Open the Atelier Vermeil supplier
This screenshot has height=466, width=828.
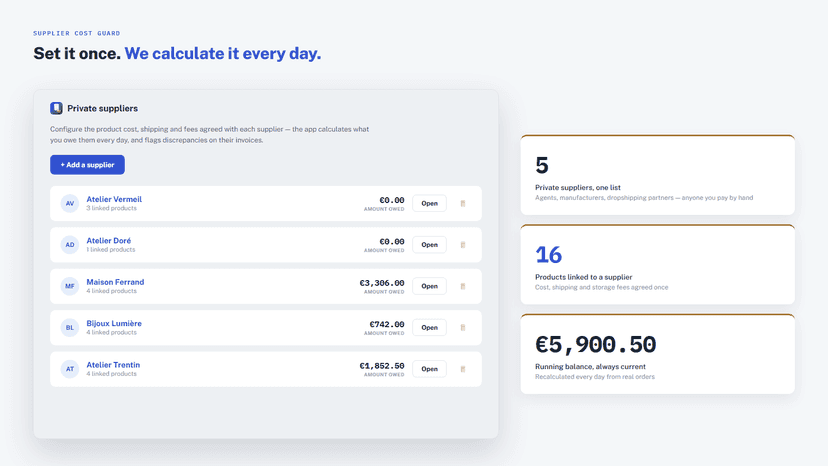[429, 203]
